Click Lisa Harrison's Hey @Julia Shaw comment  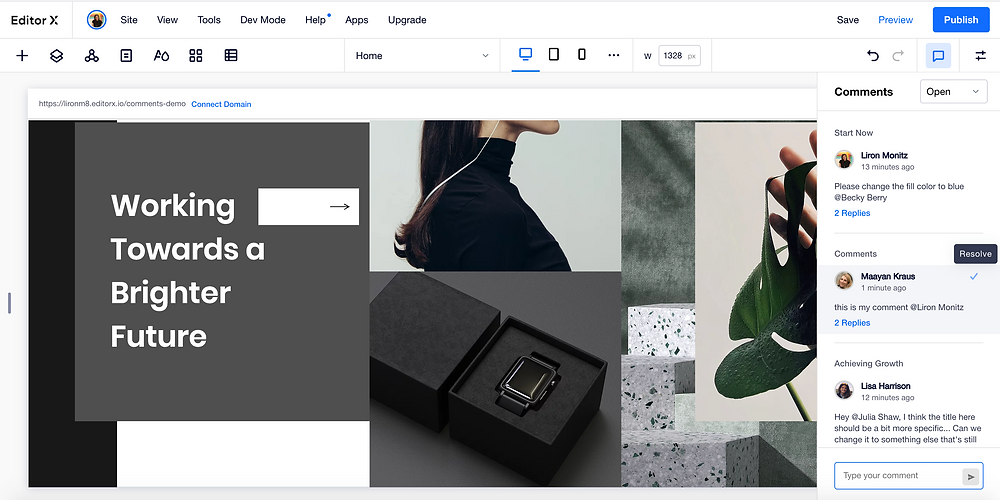[908, 428]
